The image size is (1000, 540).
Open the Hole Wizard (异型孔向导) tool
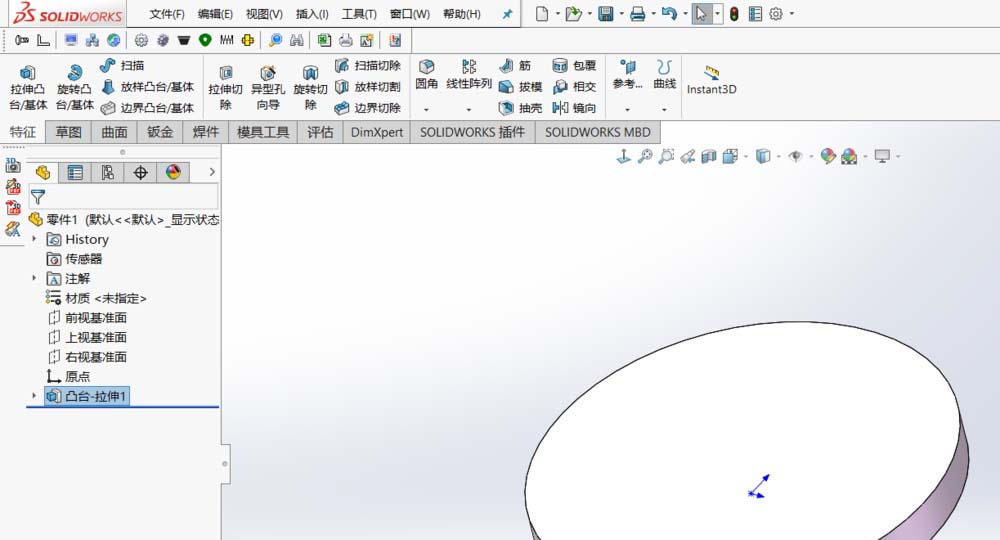point(268,88)
